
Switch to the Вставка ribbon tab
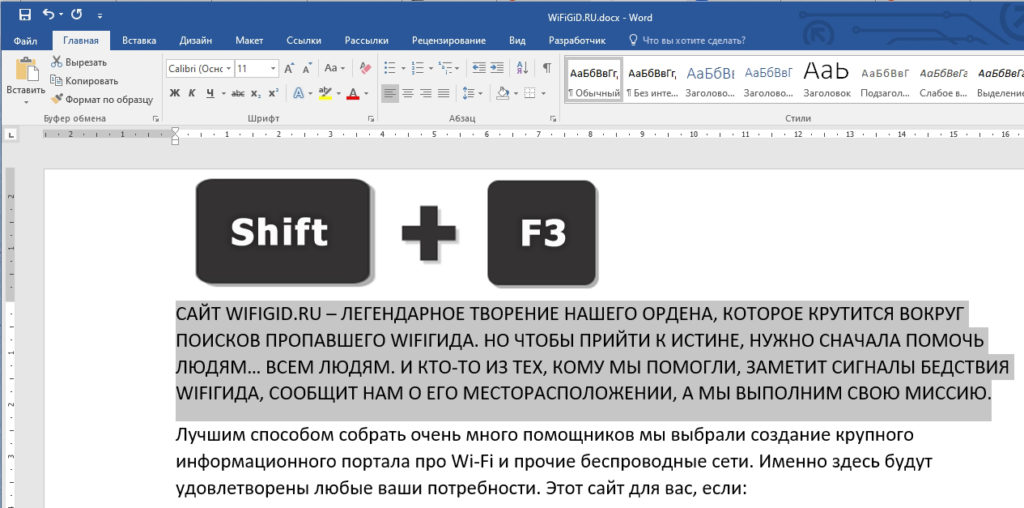tap(139, 41)
